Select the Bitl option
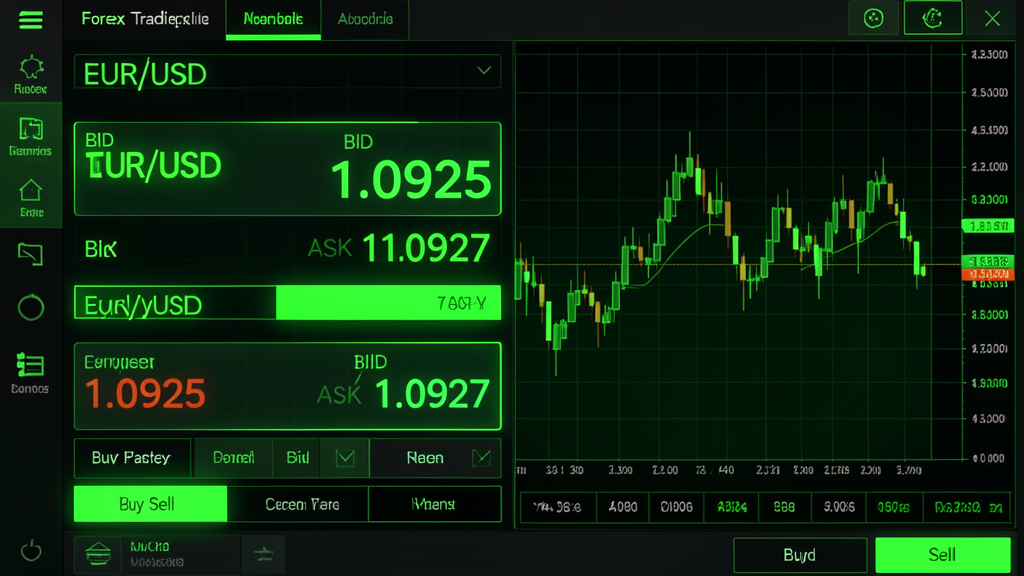This screenshot has height=576, width=1024. [297, 458]
